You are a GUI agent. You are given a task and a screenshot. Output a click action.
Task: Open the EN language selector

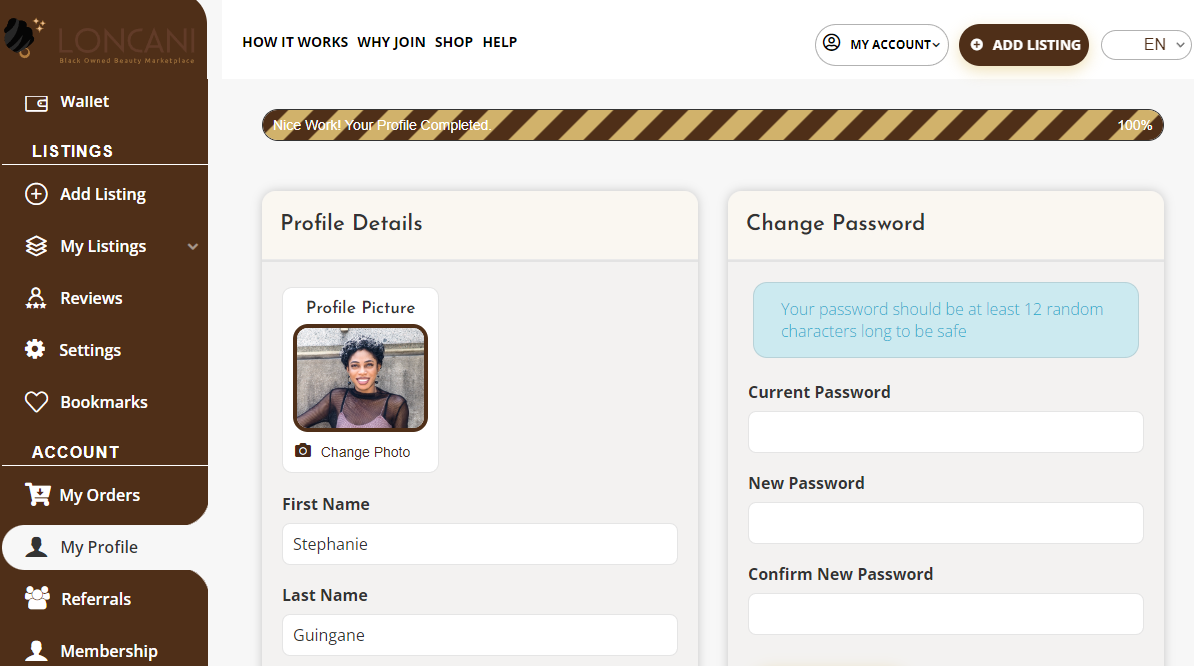[x=1146, y=45]
